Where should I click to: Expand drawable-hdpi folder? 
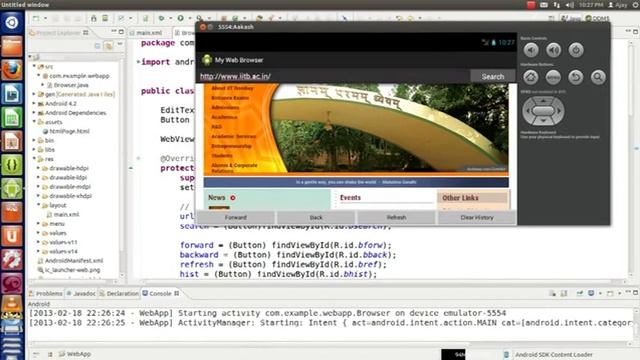(x=39, y=168)
